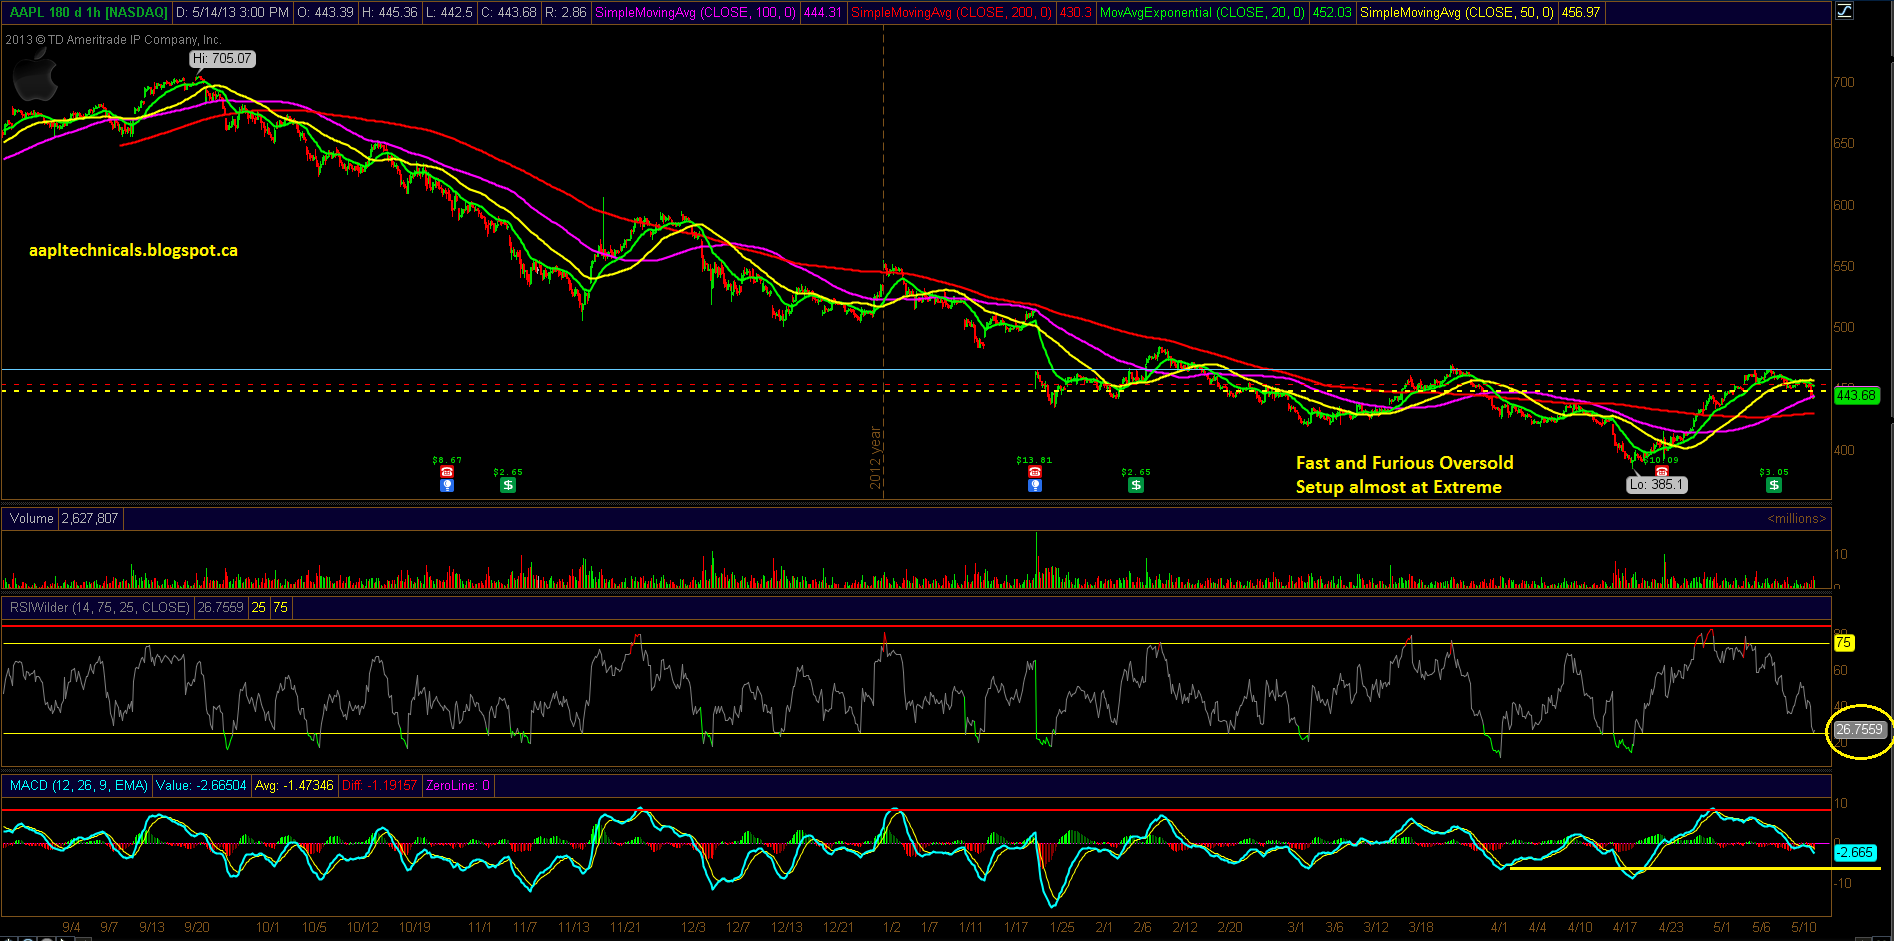The width and height of the screenshot is (1894, 941).
Task: Click the MACD ZeroLine: 0 readout
Action: [x=458, y=785]
